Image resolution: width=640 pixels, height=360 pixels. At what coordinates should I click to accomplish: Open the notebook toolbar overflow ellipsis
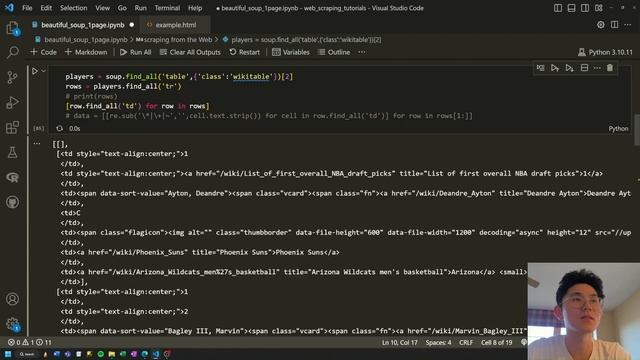tap(362, 52)
